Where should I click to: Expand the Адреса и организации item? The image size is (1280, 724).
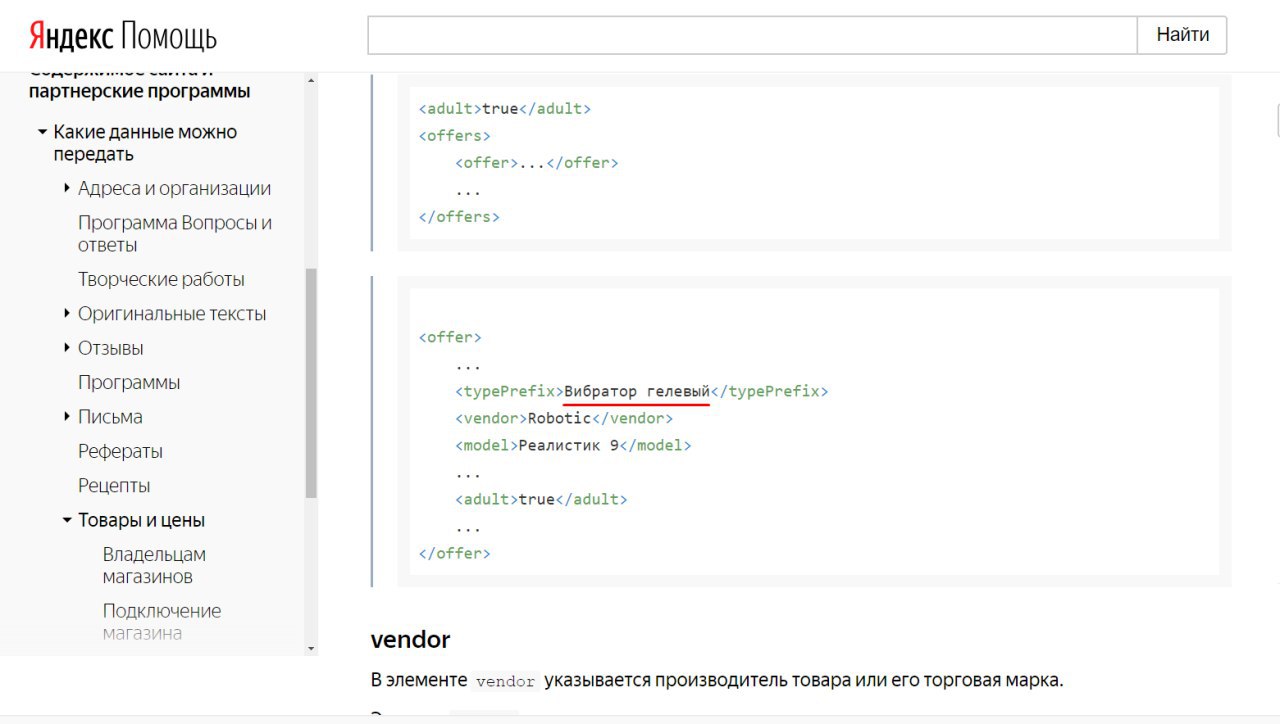pyautogui.click(x=67, y=188)
